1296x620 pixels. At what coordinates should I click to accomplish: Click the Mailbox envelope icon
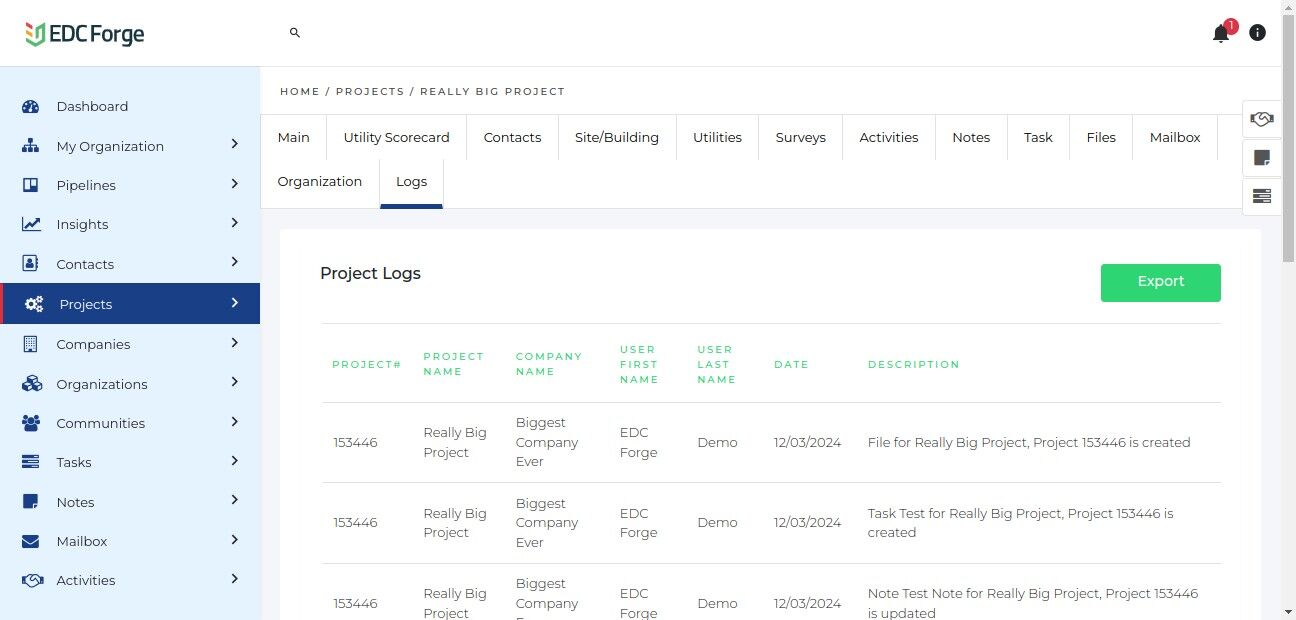30,541
